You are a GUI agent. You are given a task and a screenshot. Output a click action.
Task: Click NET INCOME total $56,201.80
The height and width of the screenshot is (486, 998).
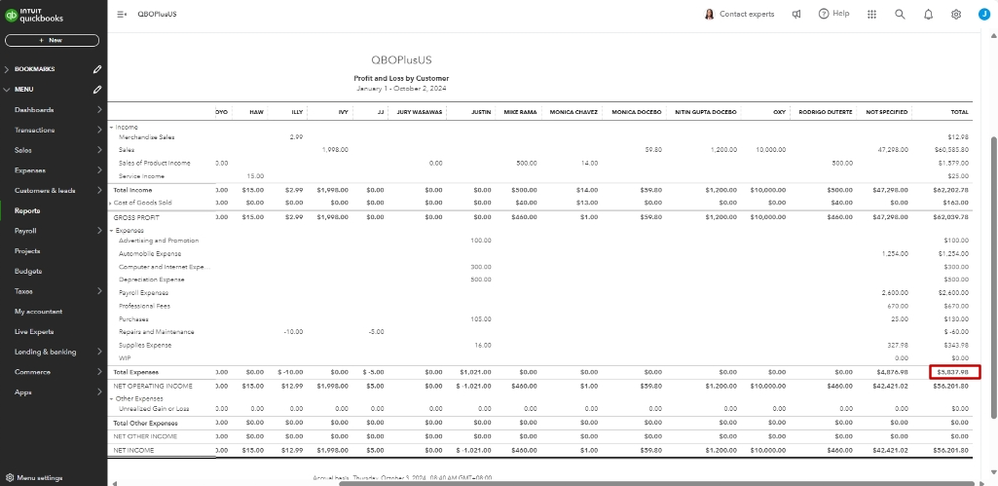click(953, 450)
